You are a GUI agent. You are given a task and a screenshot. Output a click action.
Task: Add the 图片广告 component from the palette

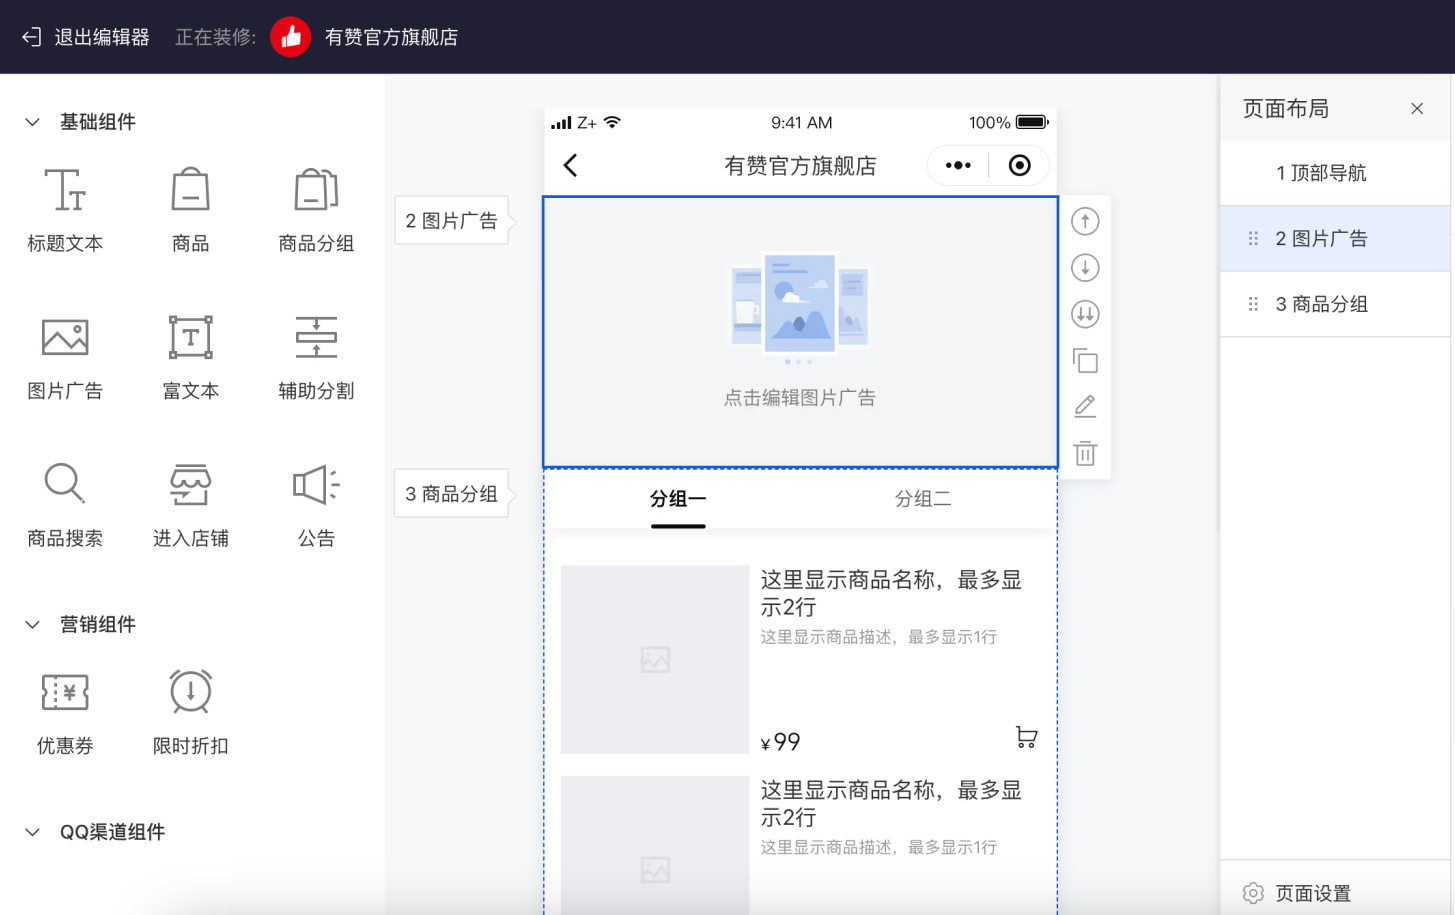[x=65, y=358]
